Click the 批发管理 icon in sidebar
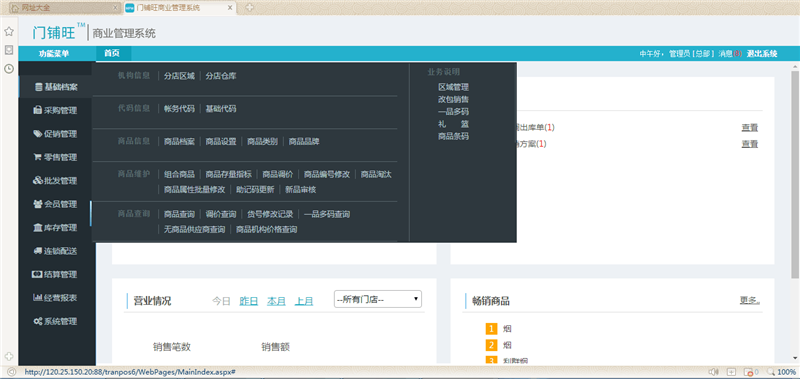The height and width of the screenshot is (379, 800). click(38, 181)
